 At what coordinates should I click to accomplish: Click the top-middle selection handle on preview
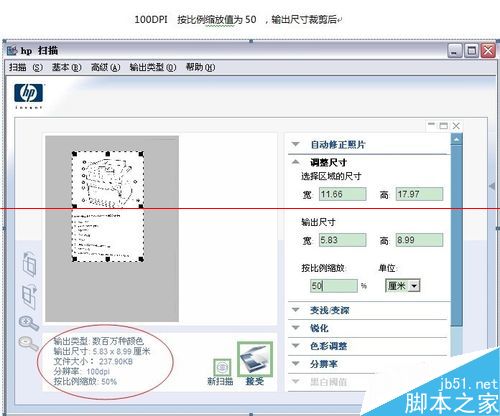click(108, 154)
